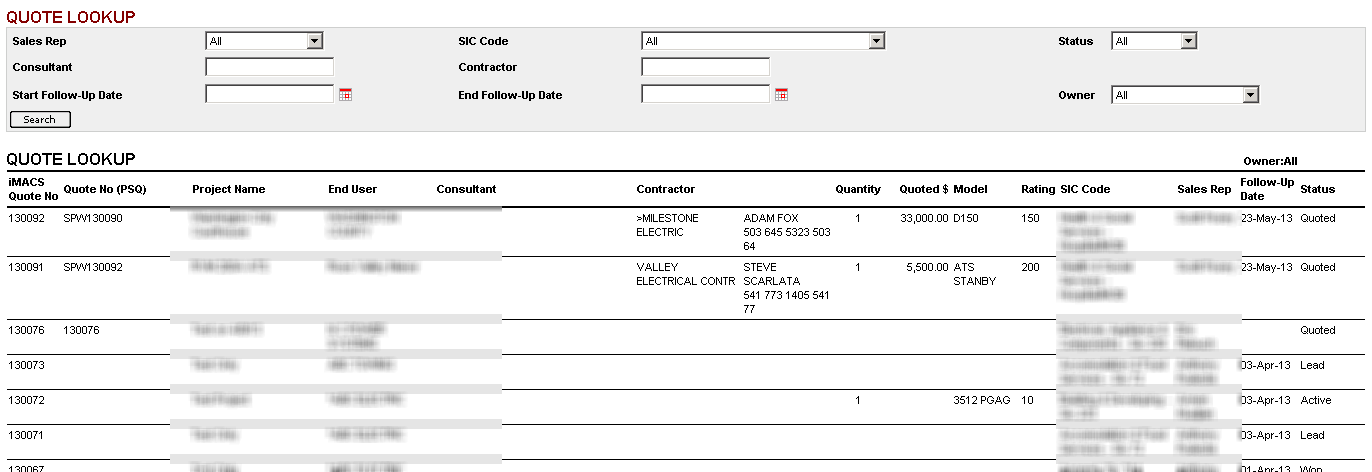This screenshot has height=472, width=1372.
Task: Open the Owner dropdown
Action: [1185, 95]
